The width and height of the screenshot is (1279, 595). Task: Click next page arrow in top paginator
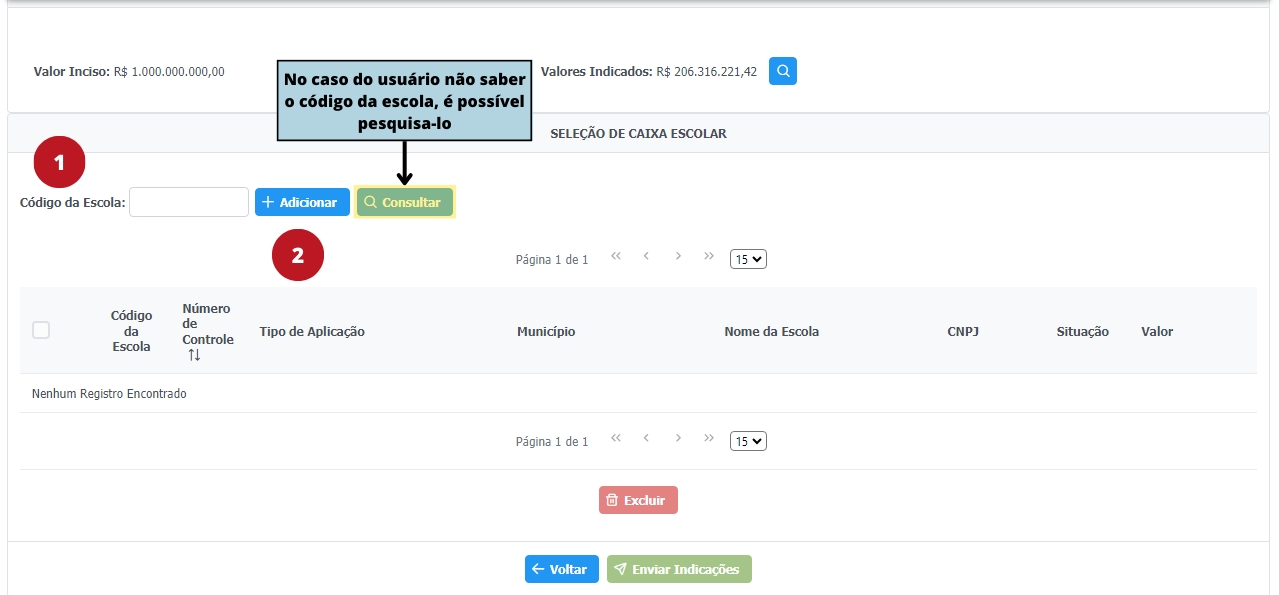coord(678,256)
